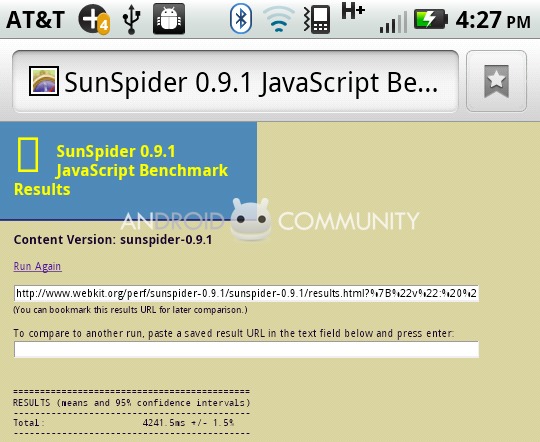Focus the results URL text field
The height and width of the screenshot is (442, 540).
[x=246, y=294]
